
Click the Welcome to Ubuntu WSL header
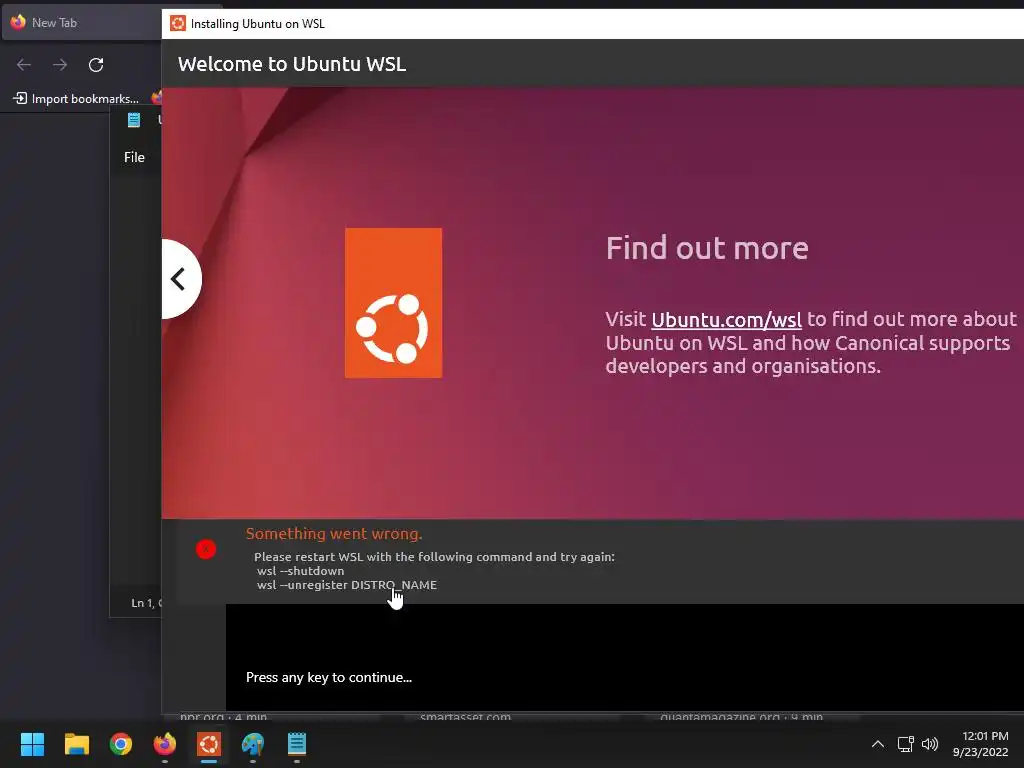coord(292,64)
